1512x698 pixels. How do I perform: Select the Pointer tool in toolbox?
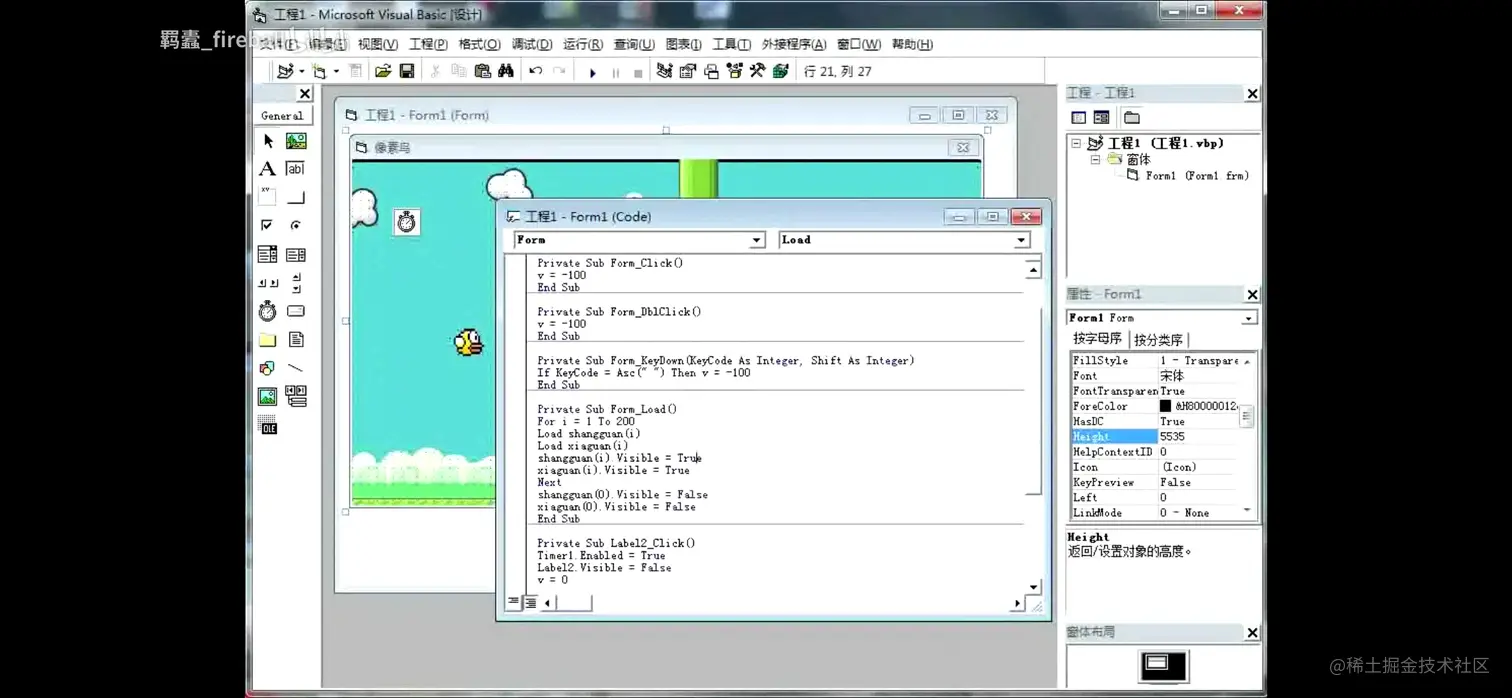click(x=267, y=141)
